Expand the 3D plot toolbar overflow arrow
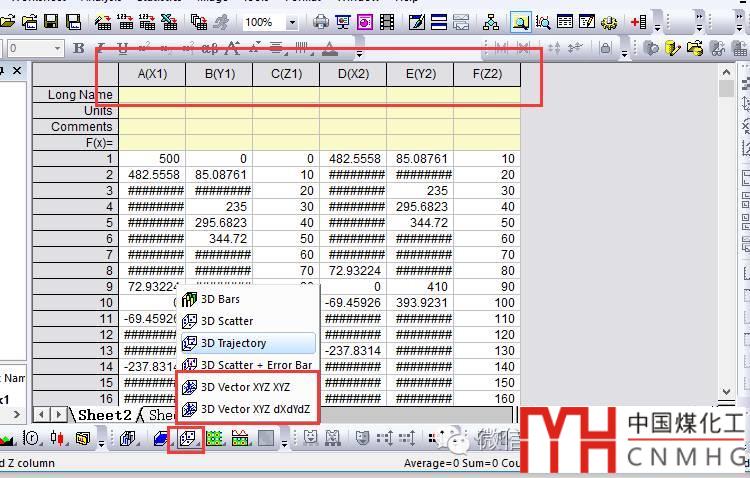 pos(284,439)
